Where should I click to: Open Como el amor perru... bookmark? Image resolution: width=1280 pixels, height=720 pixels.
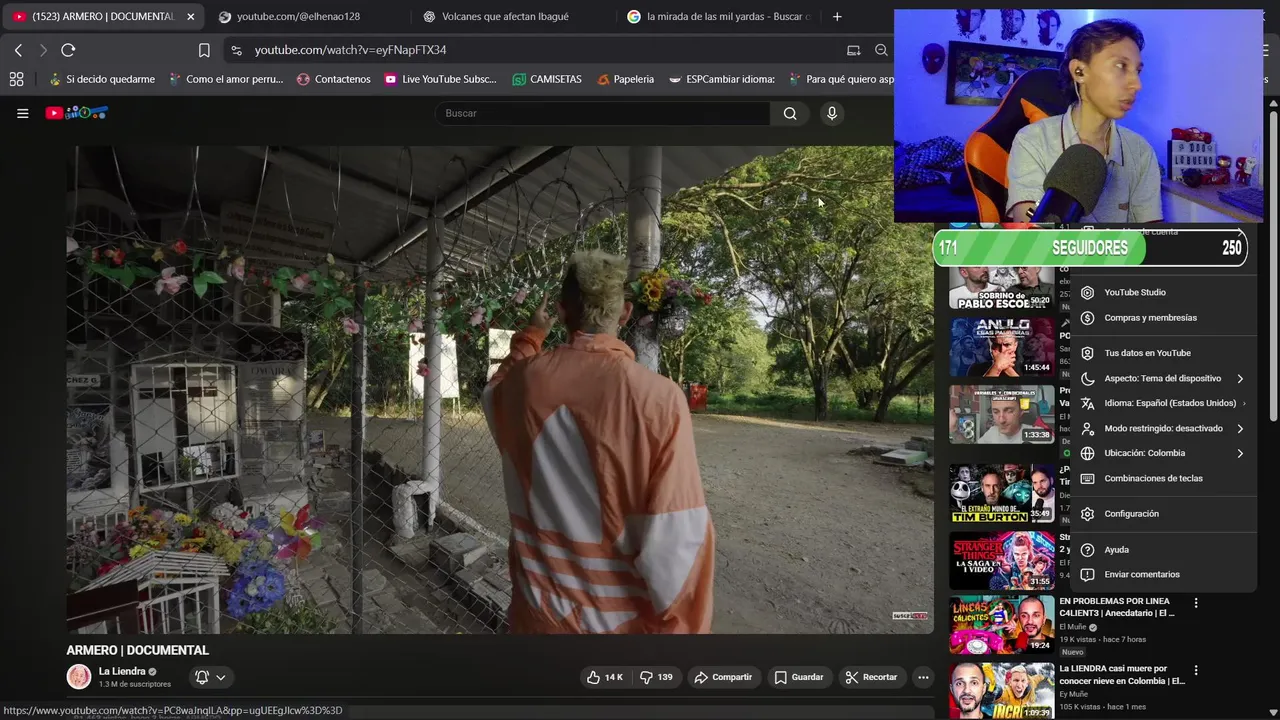pyautogui.click(x=226, y=79)
